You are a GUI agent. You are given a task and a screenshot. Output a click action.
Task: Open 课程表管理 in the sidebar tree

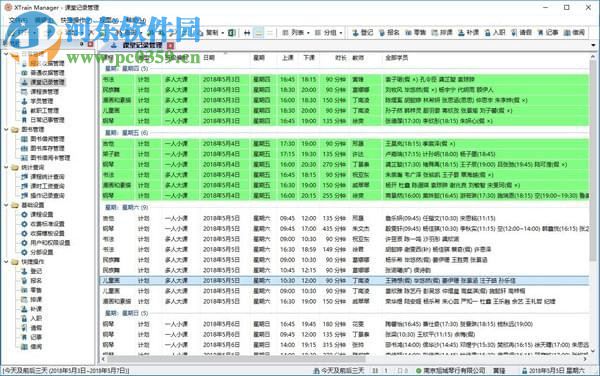[x=44, y=92]
